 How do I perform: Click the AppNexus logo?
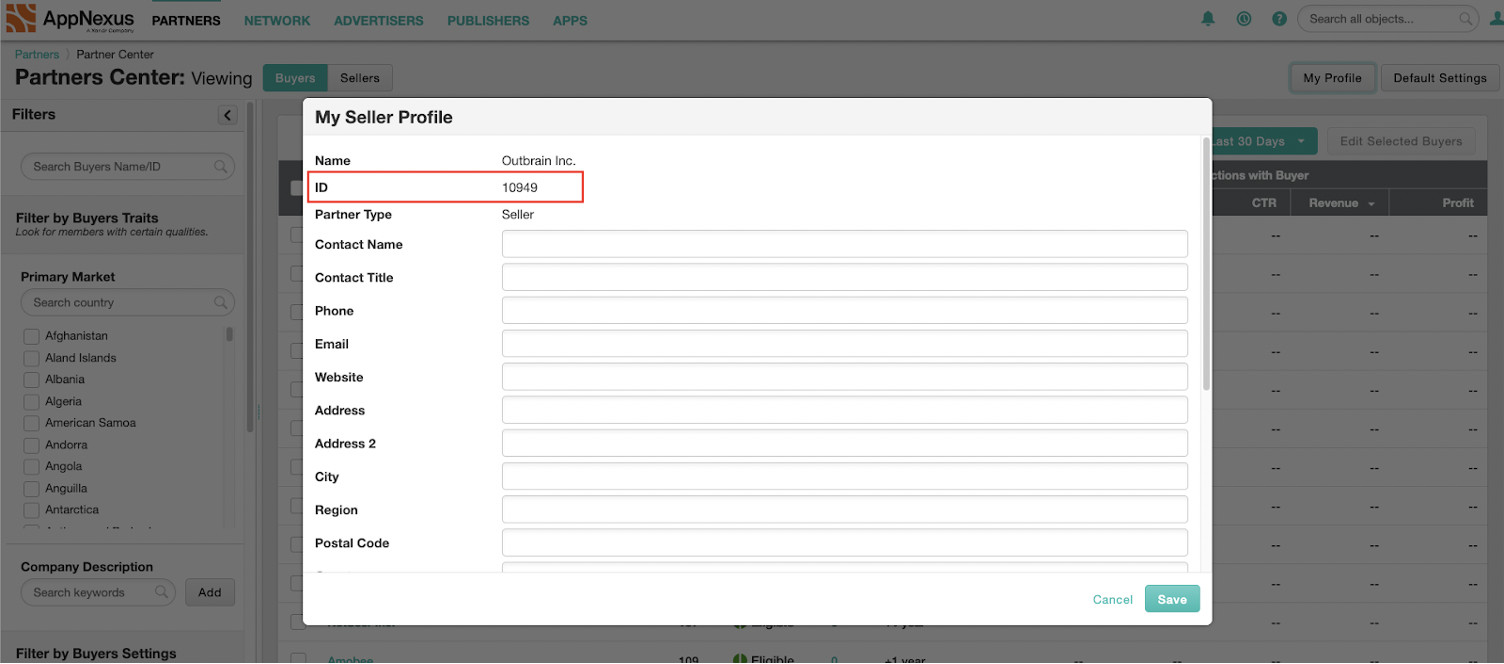coord(70,19)
